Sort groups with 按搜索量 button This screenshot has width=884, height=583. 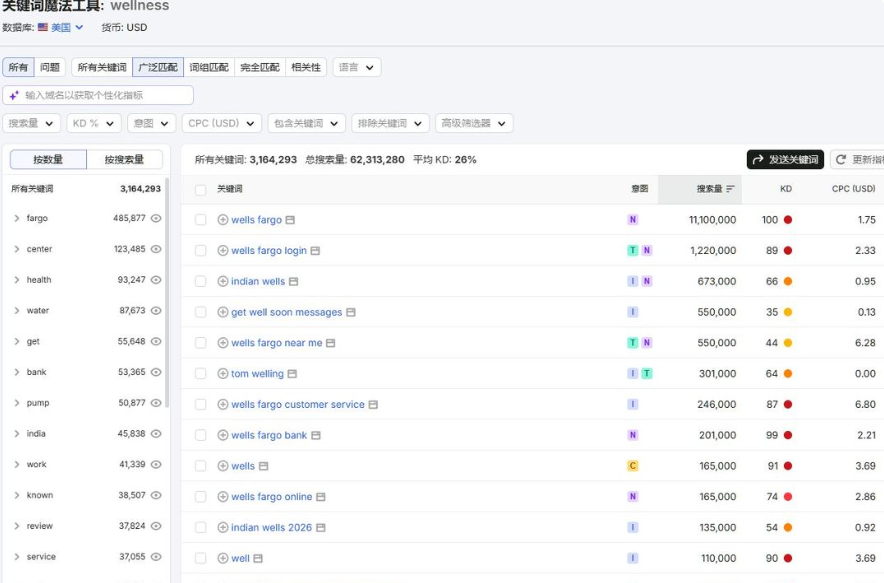click(125, 160)
